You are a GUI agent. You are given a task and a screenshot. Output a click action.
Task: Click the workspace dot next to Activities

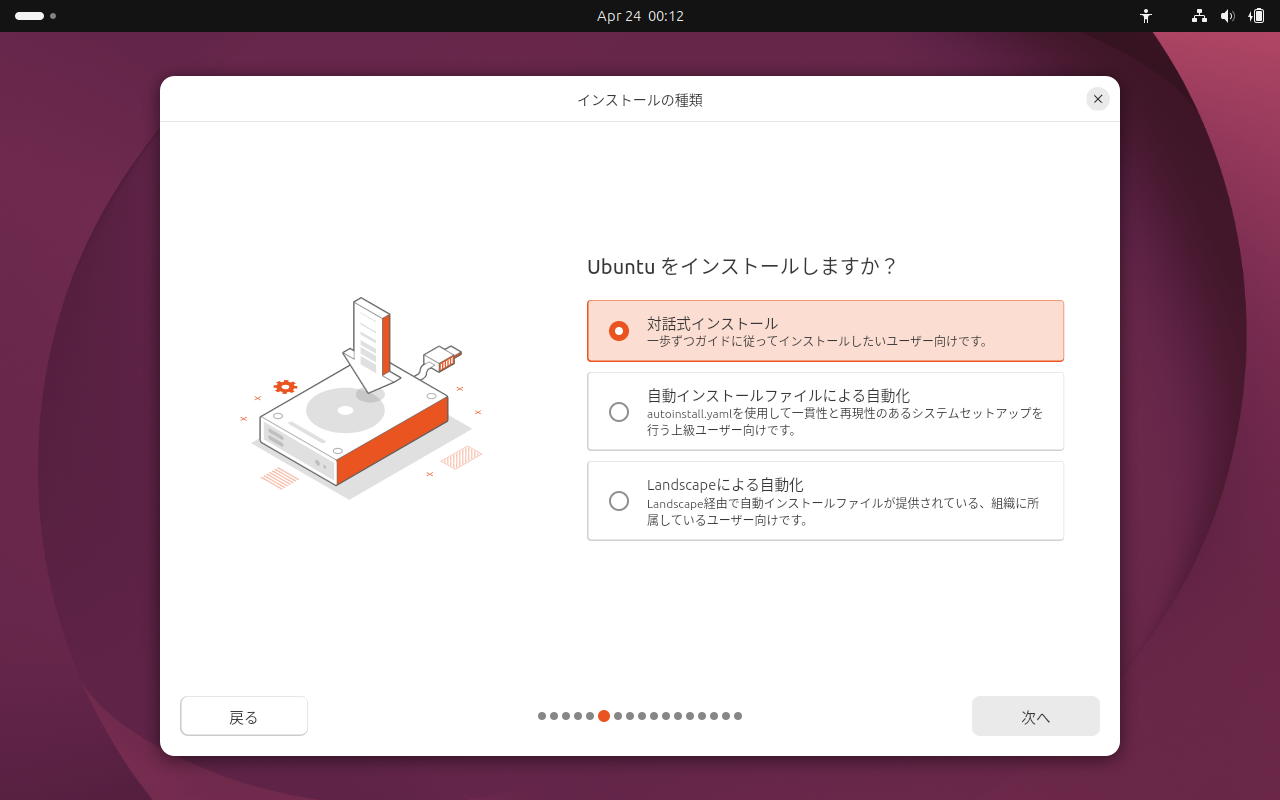click(53, 16)
